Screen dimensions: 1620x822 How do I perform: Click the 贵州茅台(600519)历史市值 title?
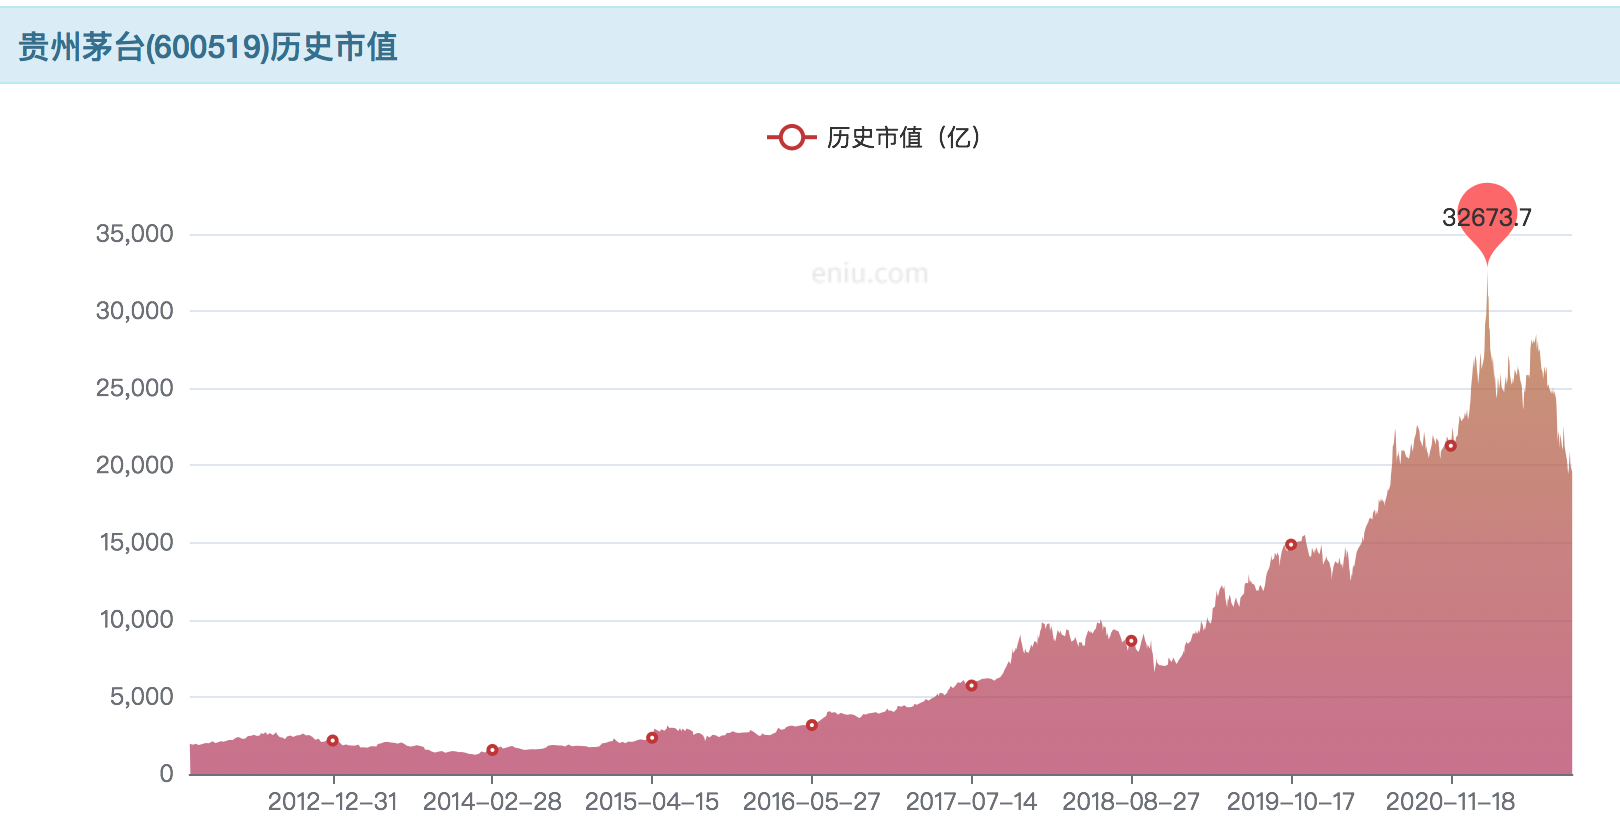click(x=208, y=47)
